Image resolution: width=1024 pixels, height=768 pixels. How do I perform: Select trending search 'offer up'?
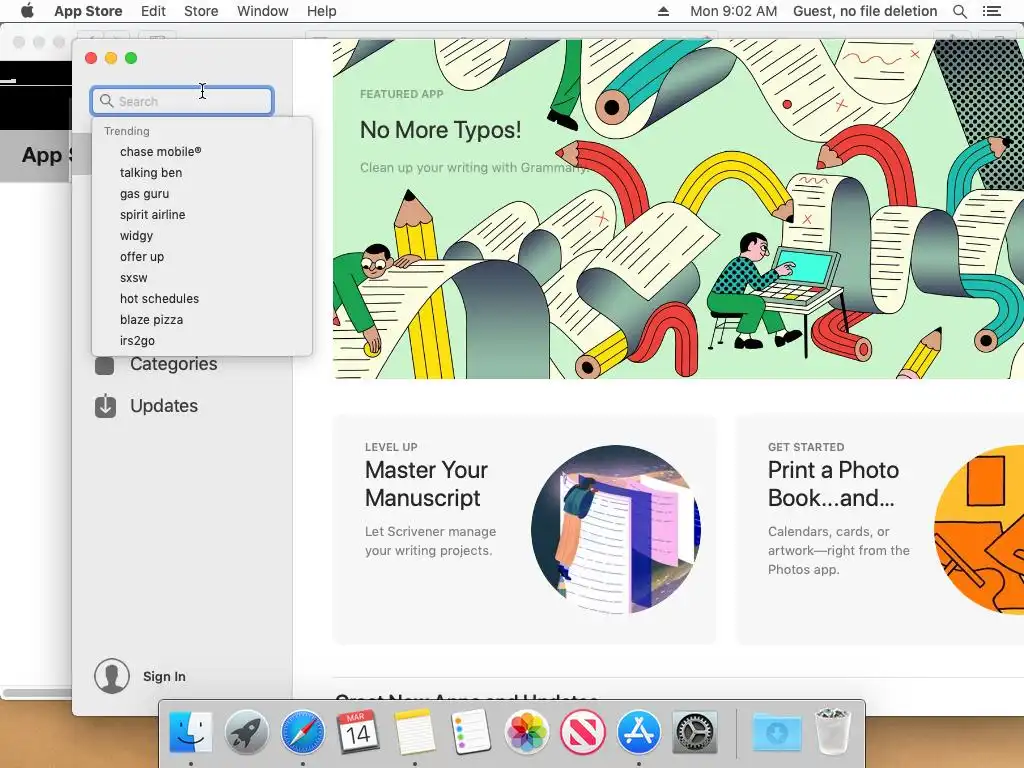tap(202, 257)
